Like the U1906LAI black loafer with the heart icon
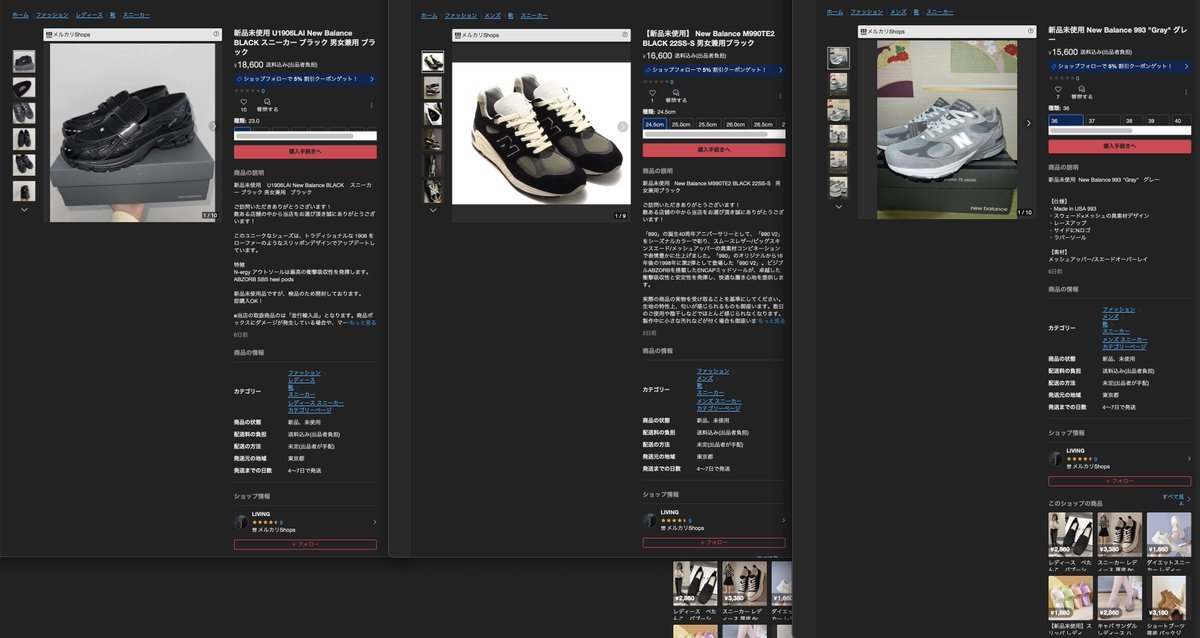1200x638 pixels. click(243, 101)
